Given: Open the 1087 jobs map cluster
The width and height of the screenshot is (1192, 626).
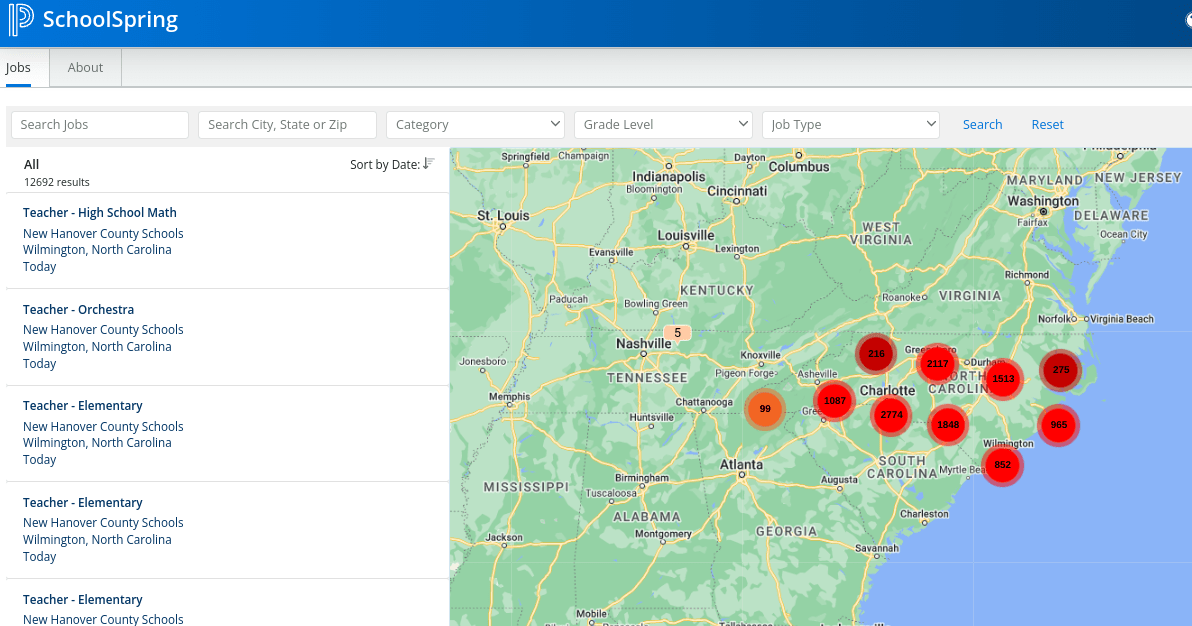Looking at the screenshot, I should (835, 401).
